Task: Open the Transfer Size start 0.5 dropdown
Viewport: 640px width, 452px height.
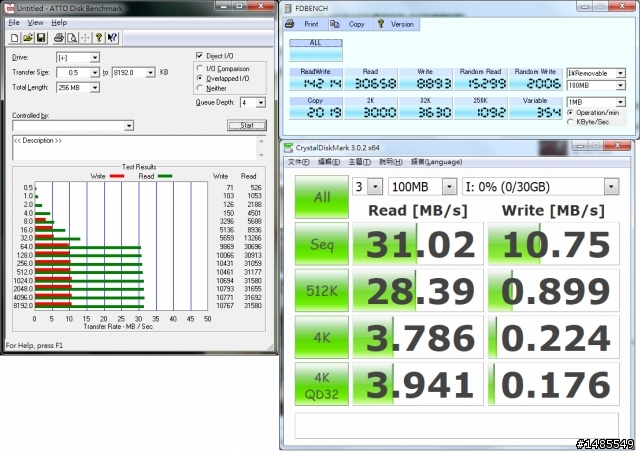Action: point(95,73)
